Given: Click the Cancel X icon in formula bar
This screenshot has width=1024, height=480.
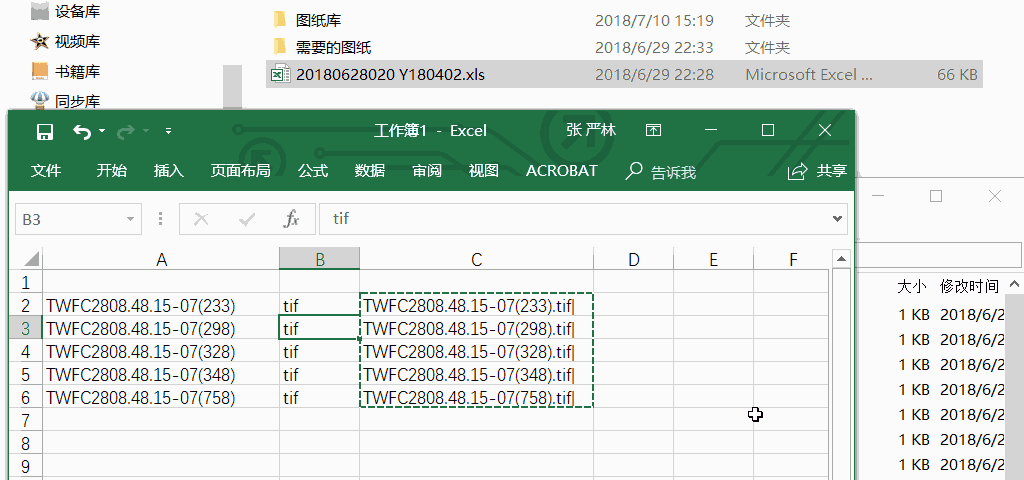Looking at the screenshot, I should (201, 219).
